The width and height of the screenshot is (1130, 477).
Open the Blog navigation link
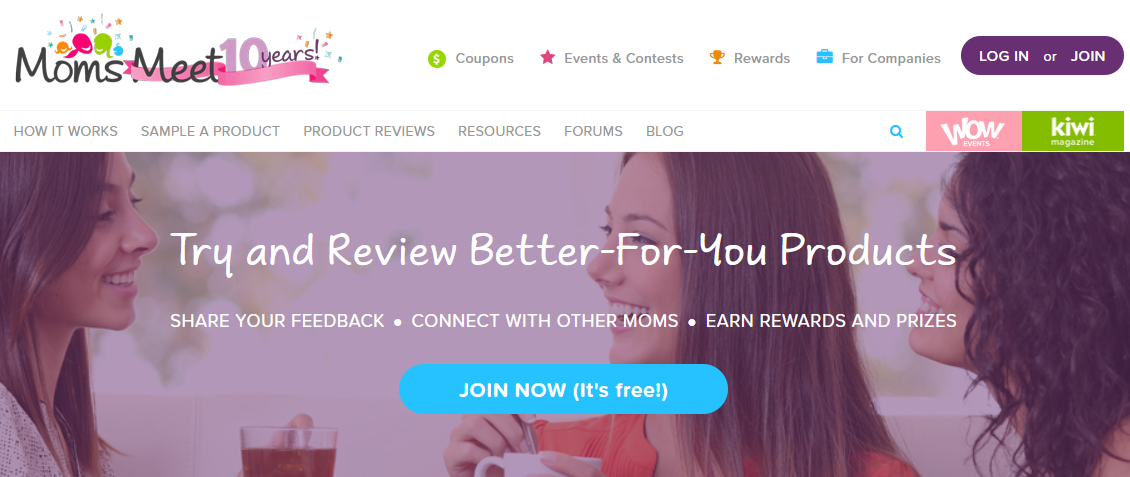tap(664, 131)
